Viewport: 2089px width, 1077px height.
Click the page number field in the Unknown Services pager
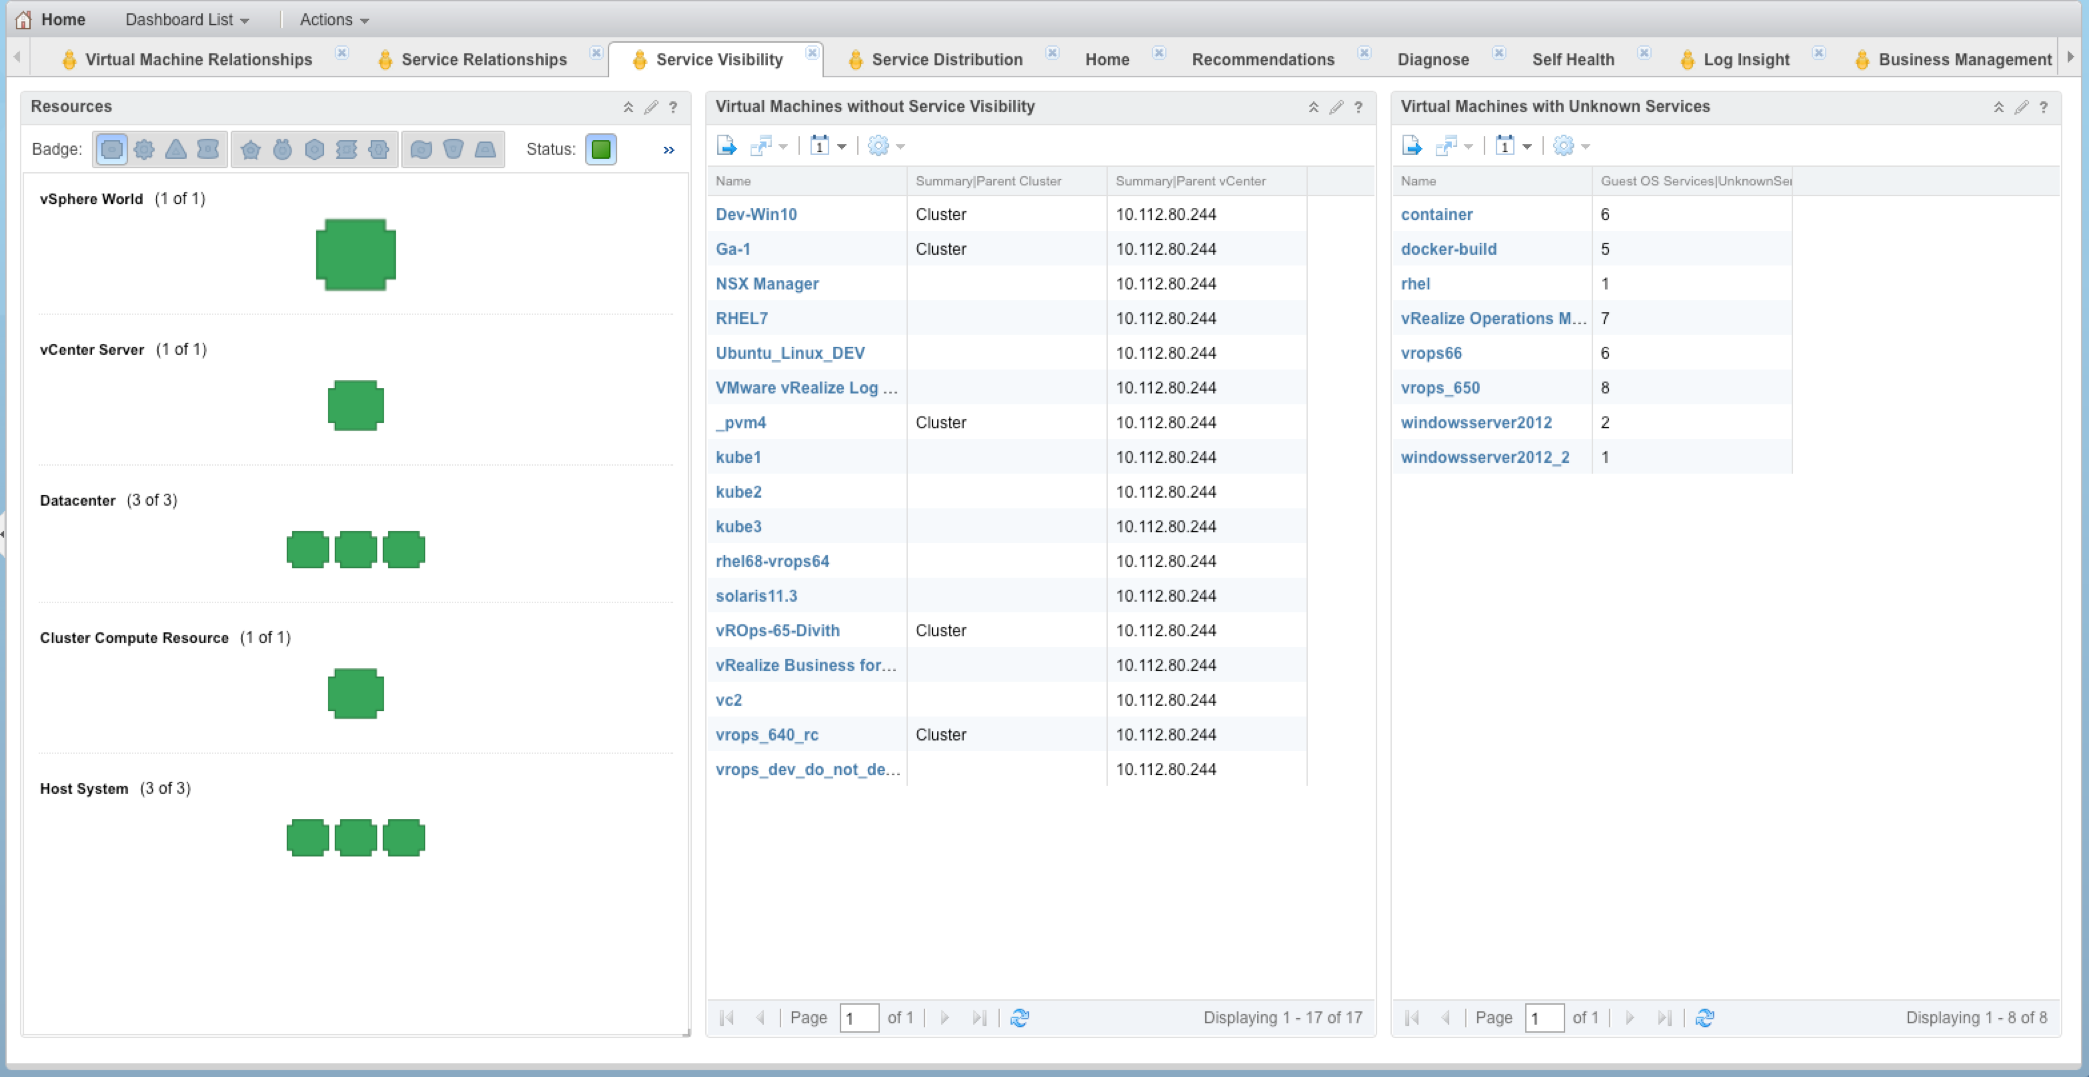point(1543,1018)
